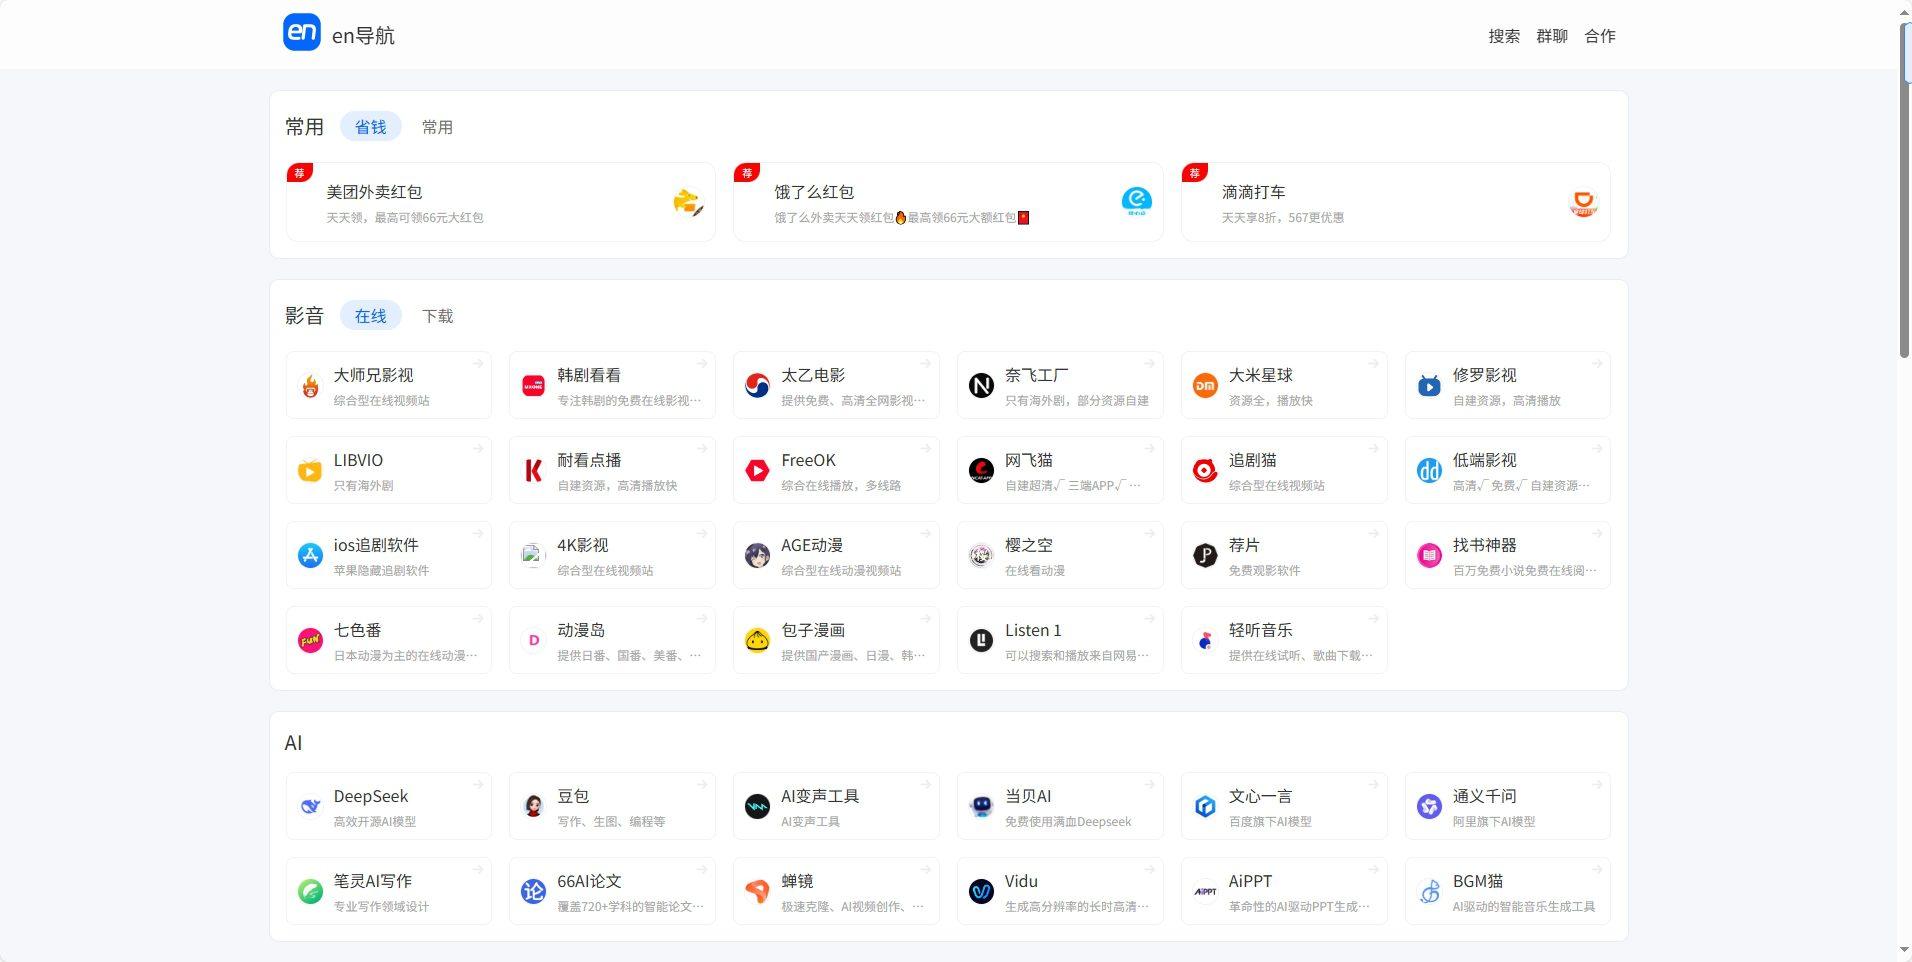This screenshot has width=1912, height=962.
Task: Open 搜索 in the top navigation
Action: 1503,36
